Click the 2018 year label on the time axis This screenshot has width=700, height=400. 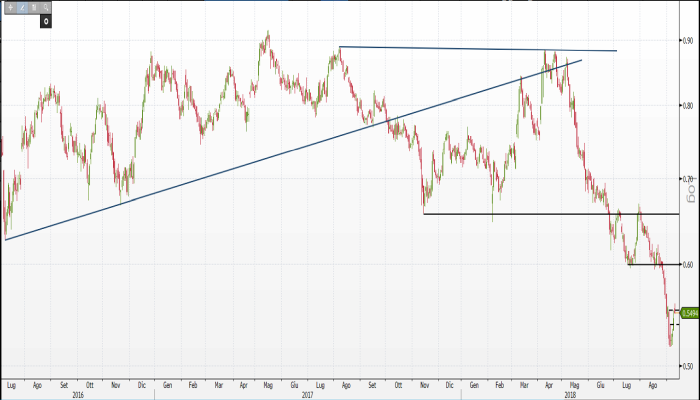[568, 395]
